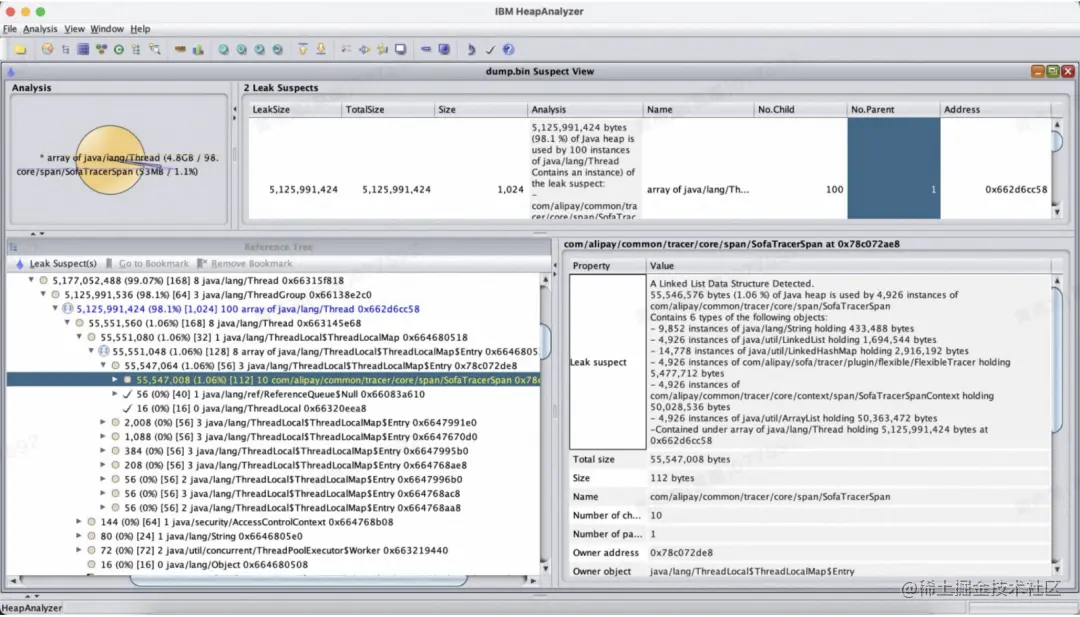
Task: Open the Analysis menu
Action: tap(40, 29)
